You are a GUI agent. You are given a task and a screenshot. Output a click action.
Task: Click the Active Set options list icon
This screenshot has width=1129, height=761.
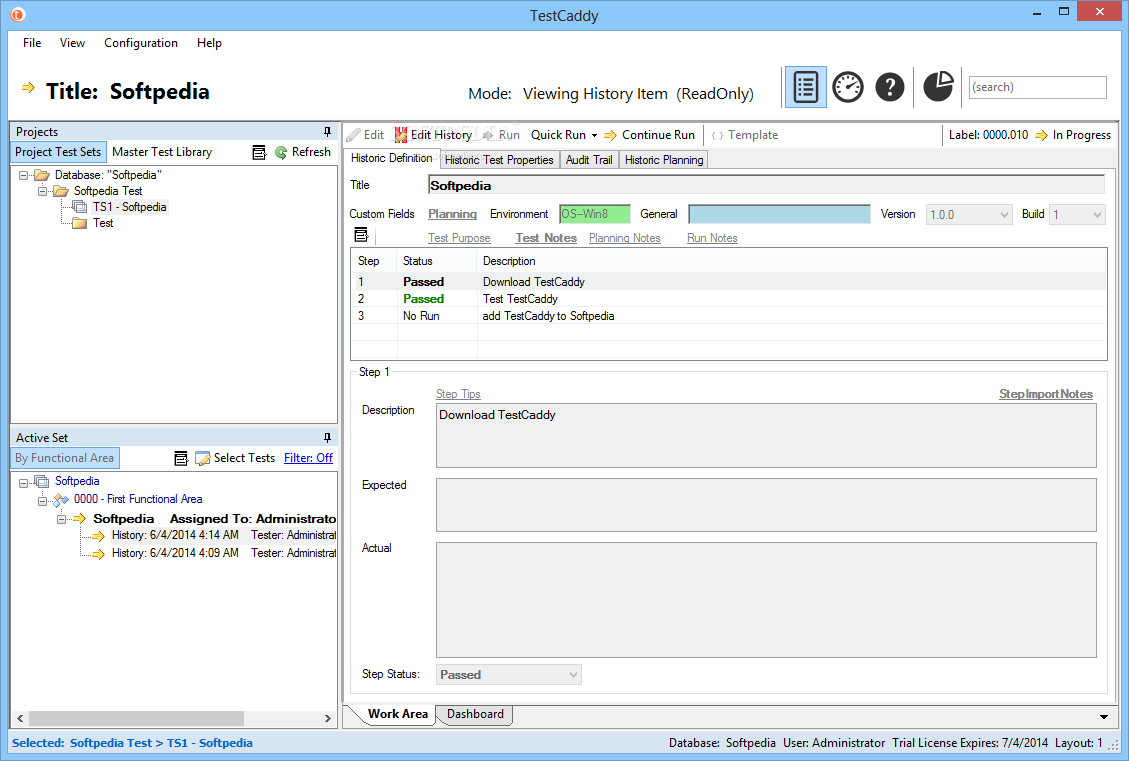(x=181, y=458)
